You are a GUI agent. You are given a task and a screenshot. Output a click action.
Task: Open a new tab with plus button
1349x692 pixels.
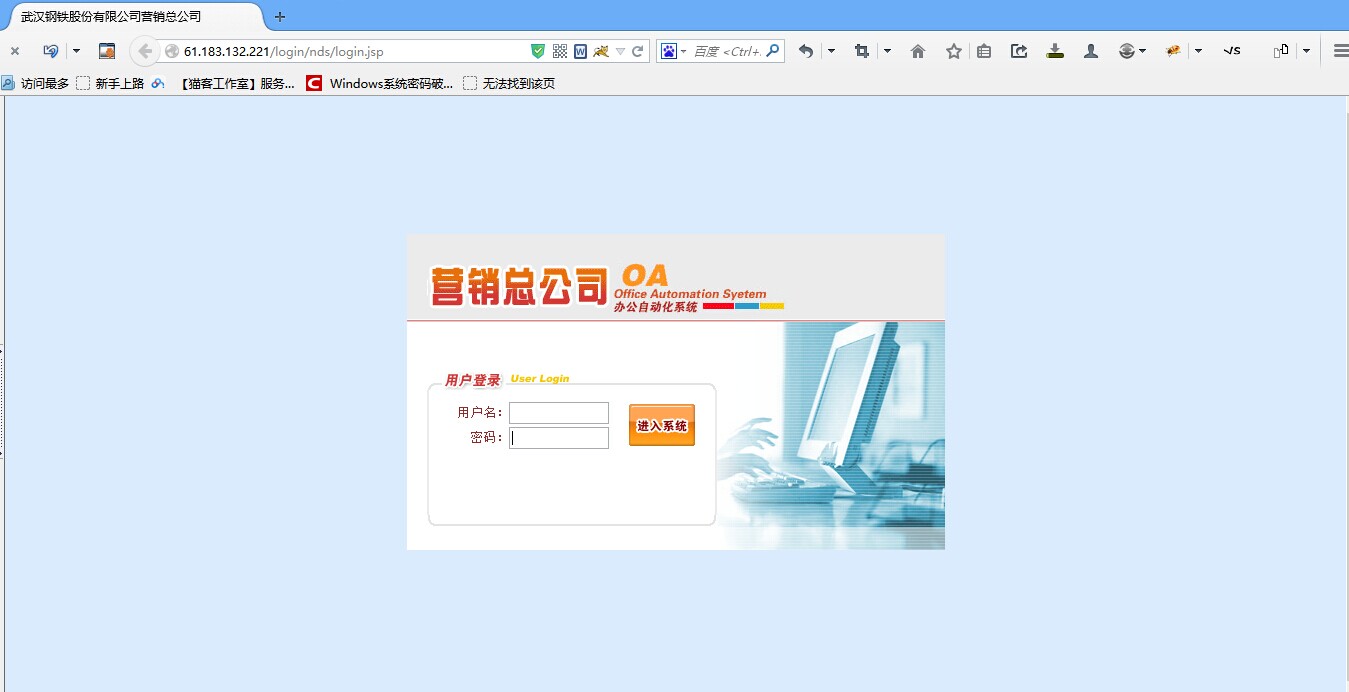click(280, 17)
